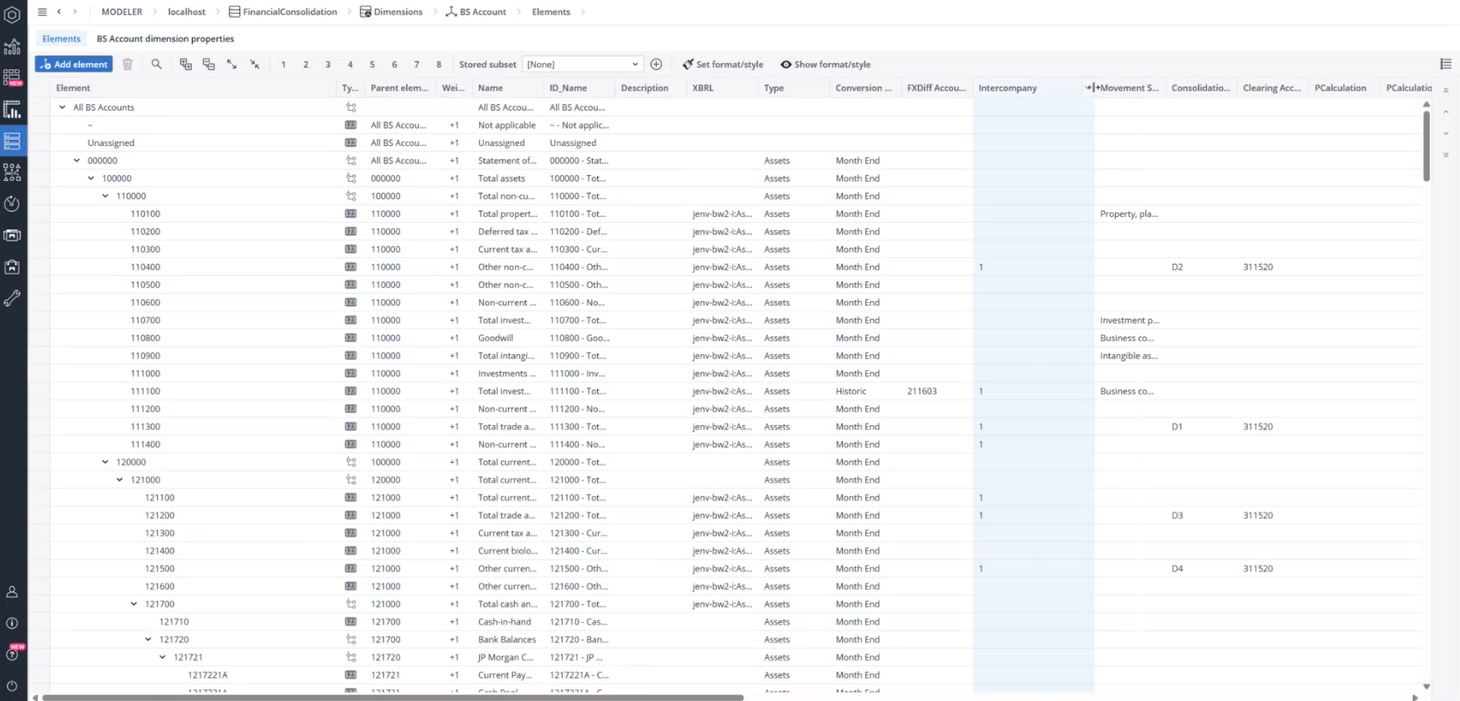Toggle Show format/style eye option
Image resolution: width=1460 pixels, height=701 pixels.
(x=825, y=64)
